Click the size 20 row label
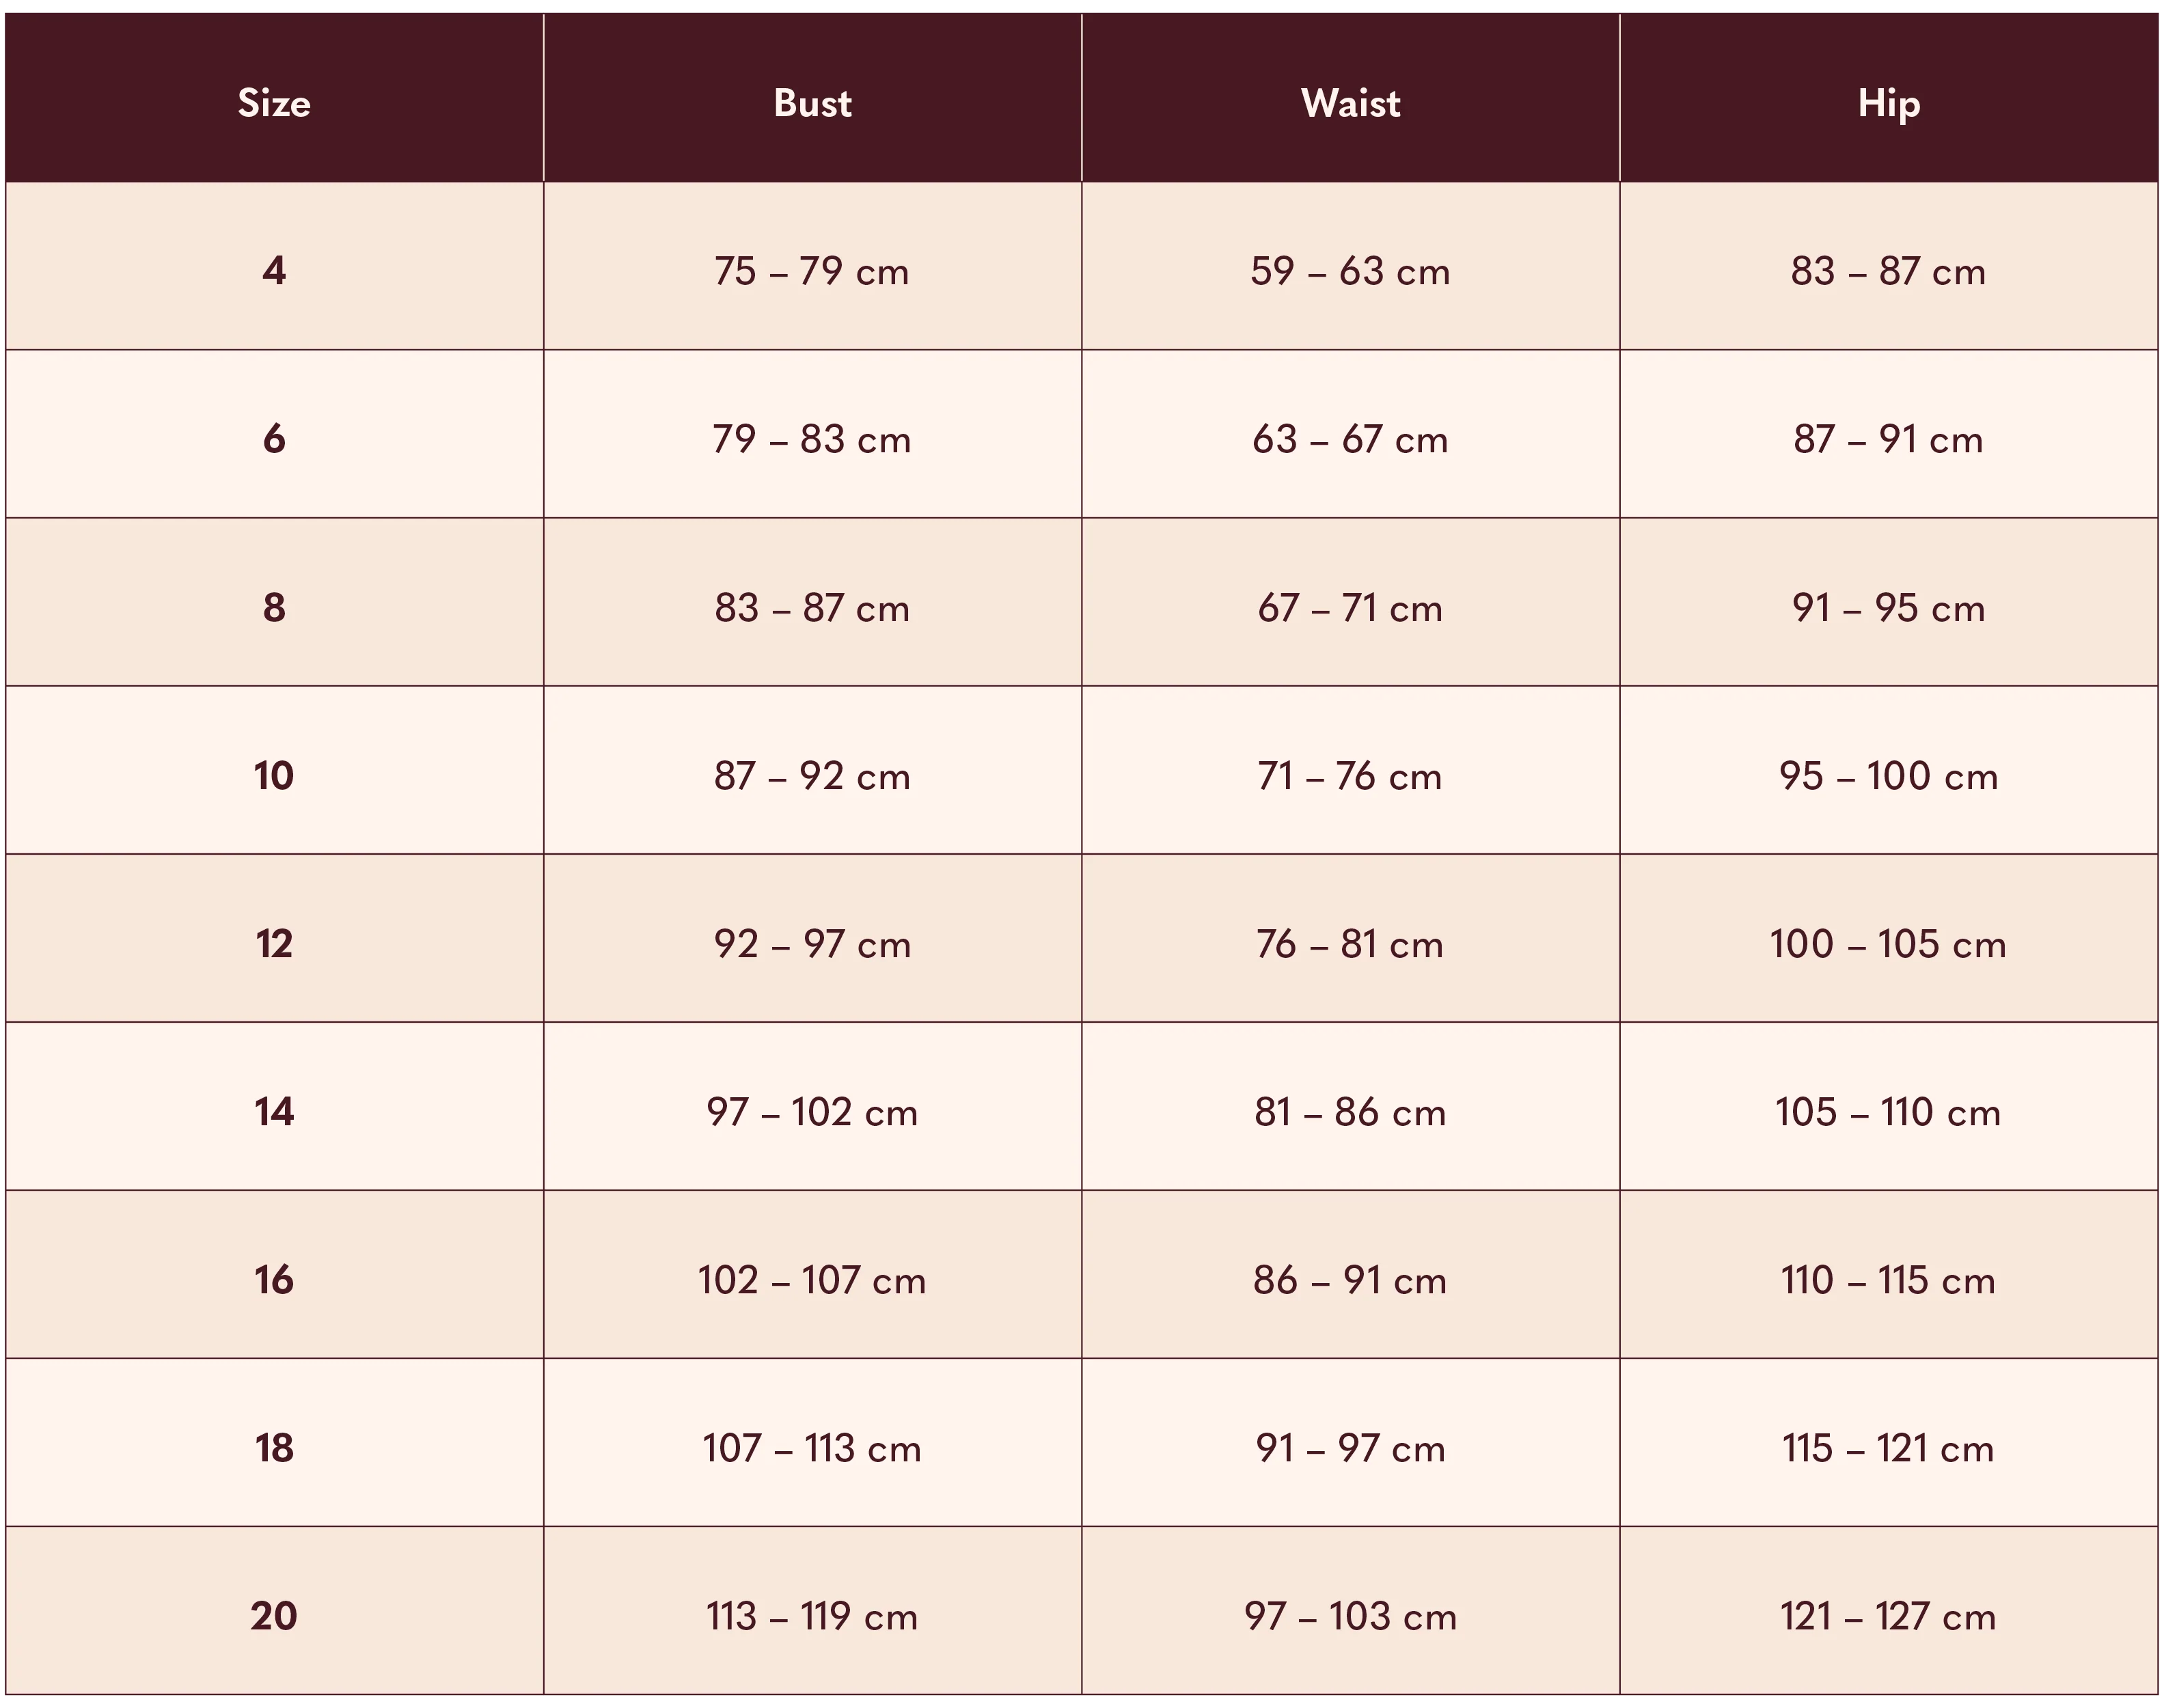Viewport: 2164px width, 1708px height. click(x=274, y=1616)
